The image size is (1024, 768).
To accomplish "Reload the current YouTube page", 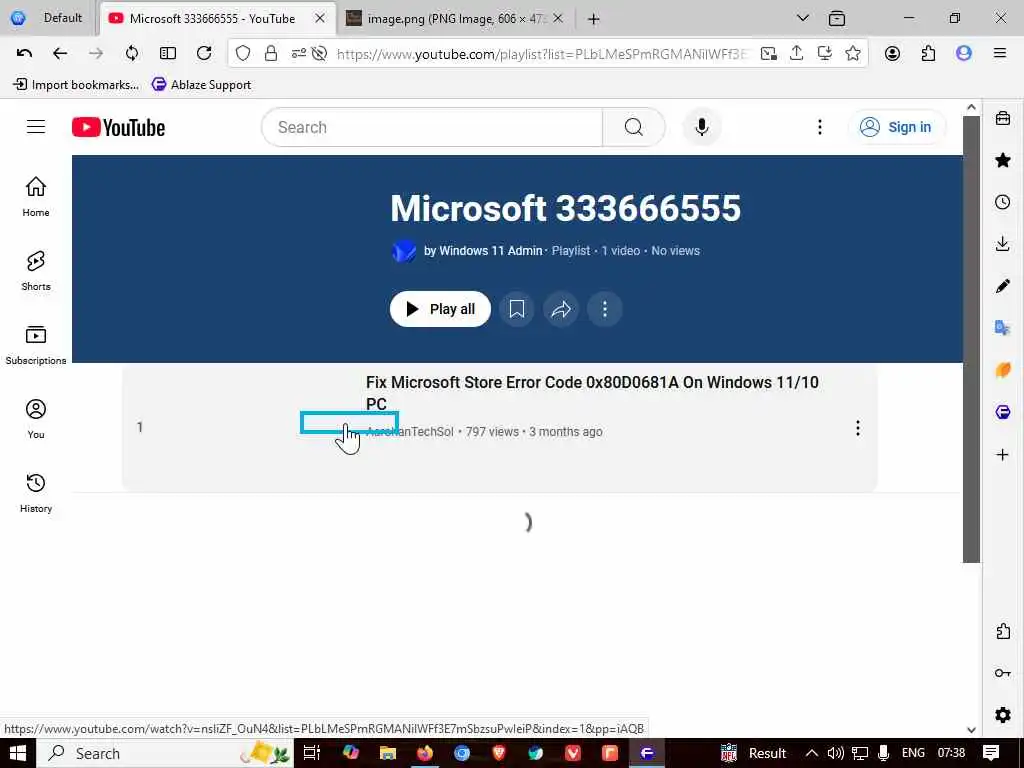I will 204,53.
